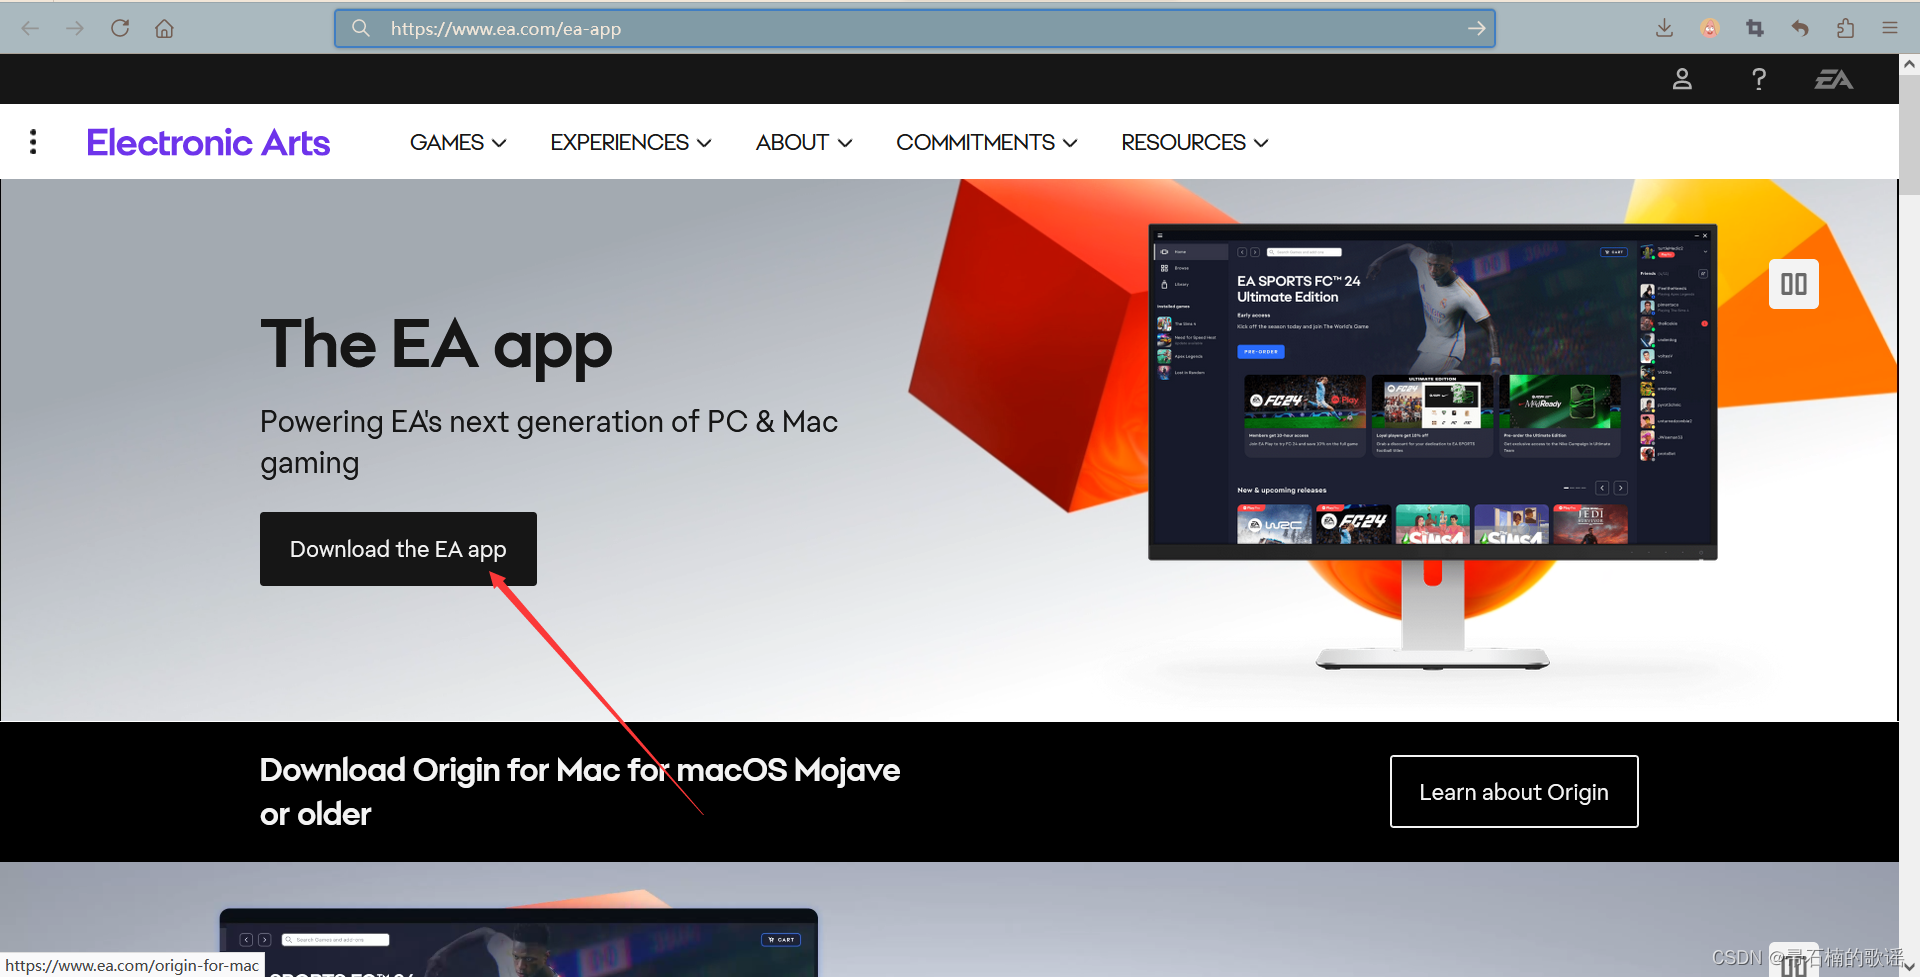Image resolution: width=1920 pixels, height=977 pixels.
Task: Open EA help question mark icon
Action: click(1759, 79)
